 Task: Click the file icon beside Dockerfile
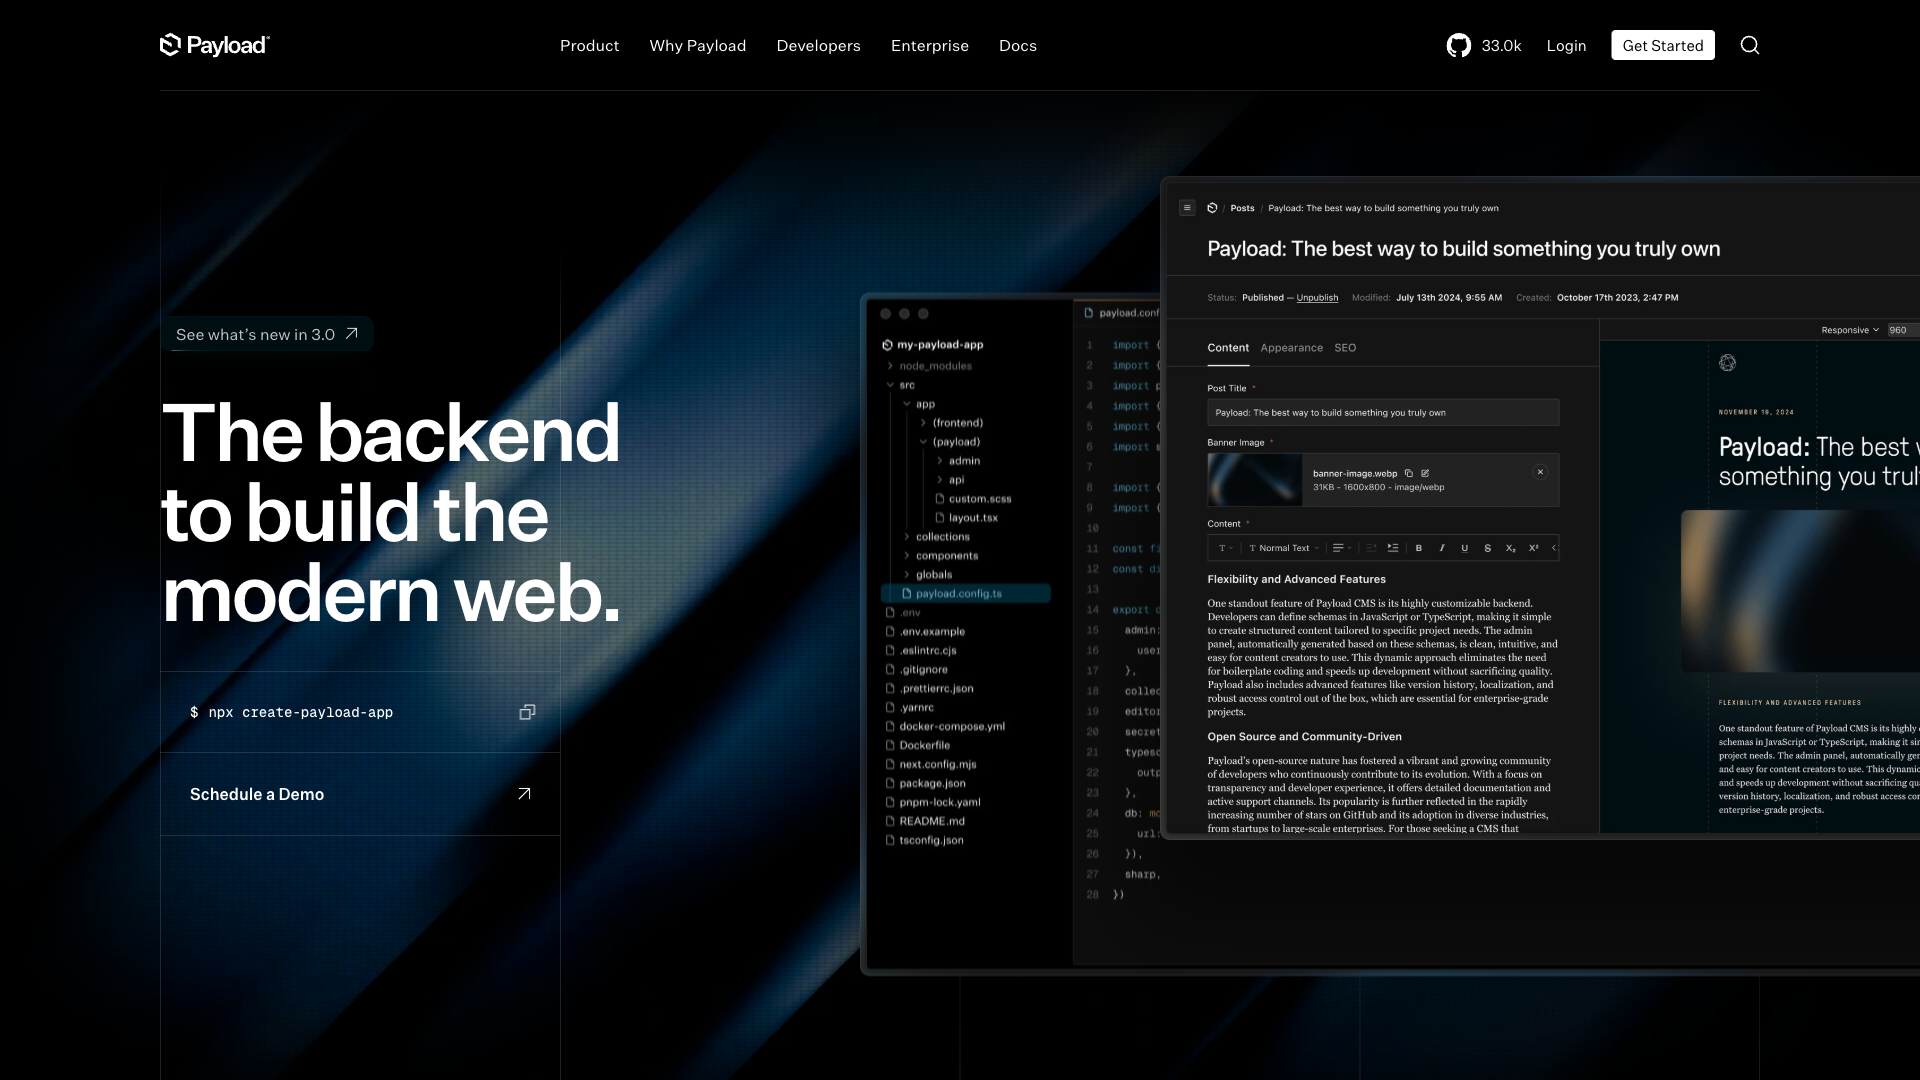pyautogui.click(x=889, y=745)
